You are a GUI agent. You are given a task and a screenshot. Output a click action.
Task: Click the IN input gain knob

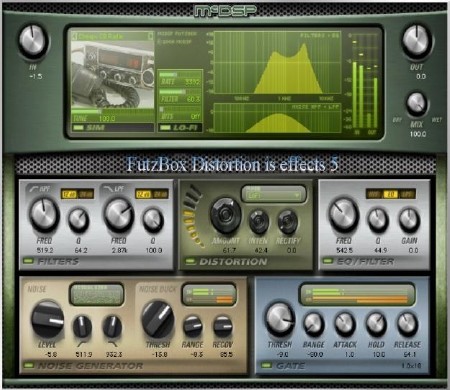[32, 41]
